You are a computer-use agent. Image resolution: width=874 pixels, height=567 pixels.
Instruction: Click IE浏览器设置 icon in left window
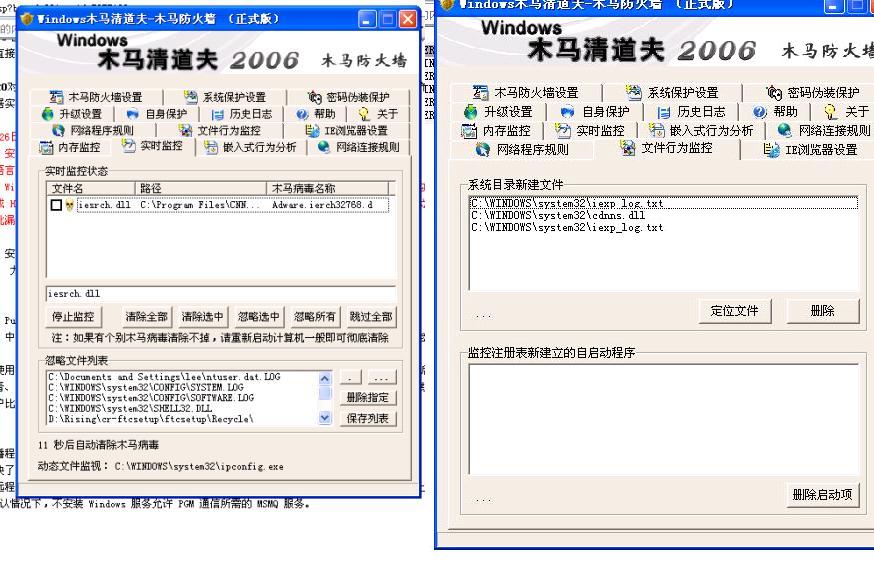coord(312,130)
